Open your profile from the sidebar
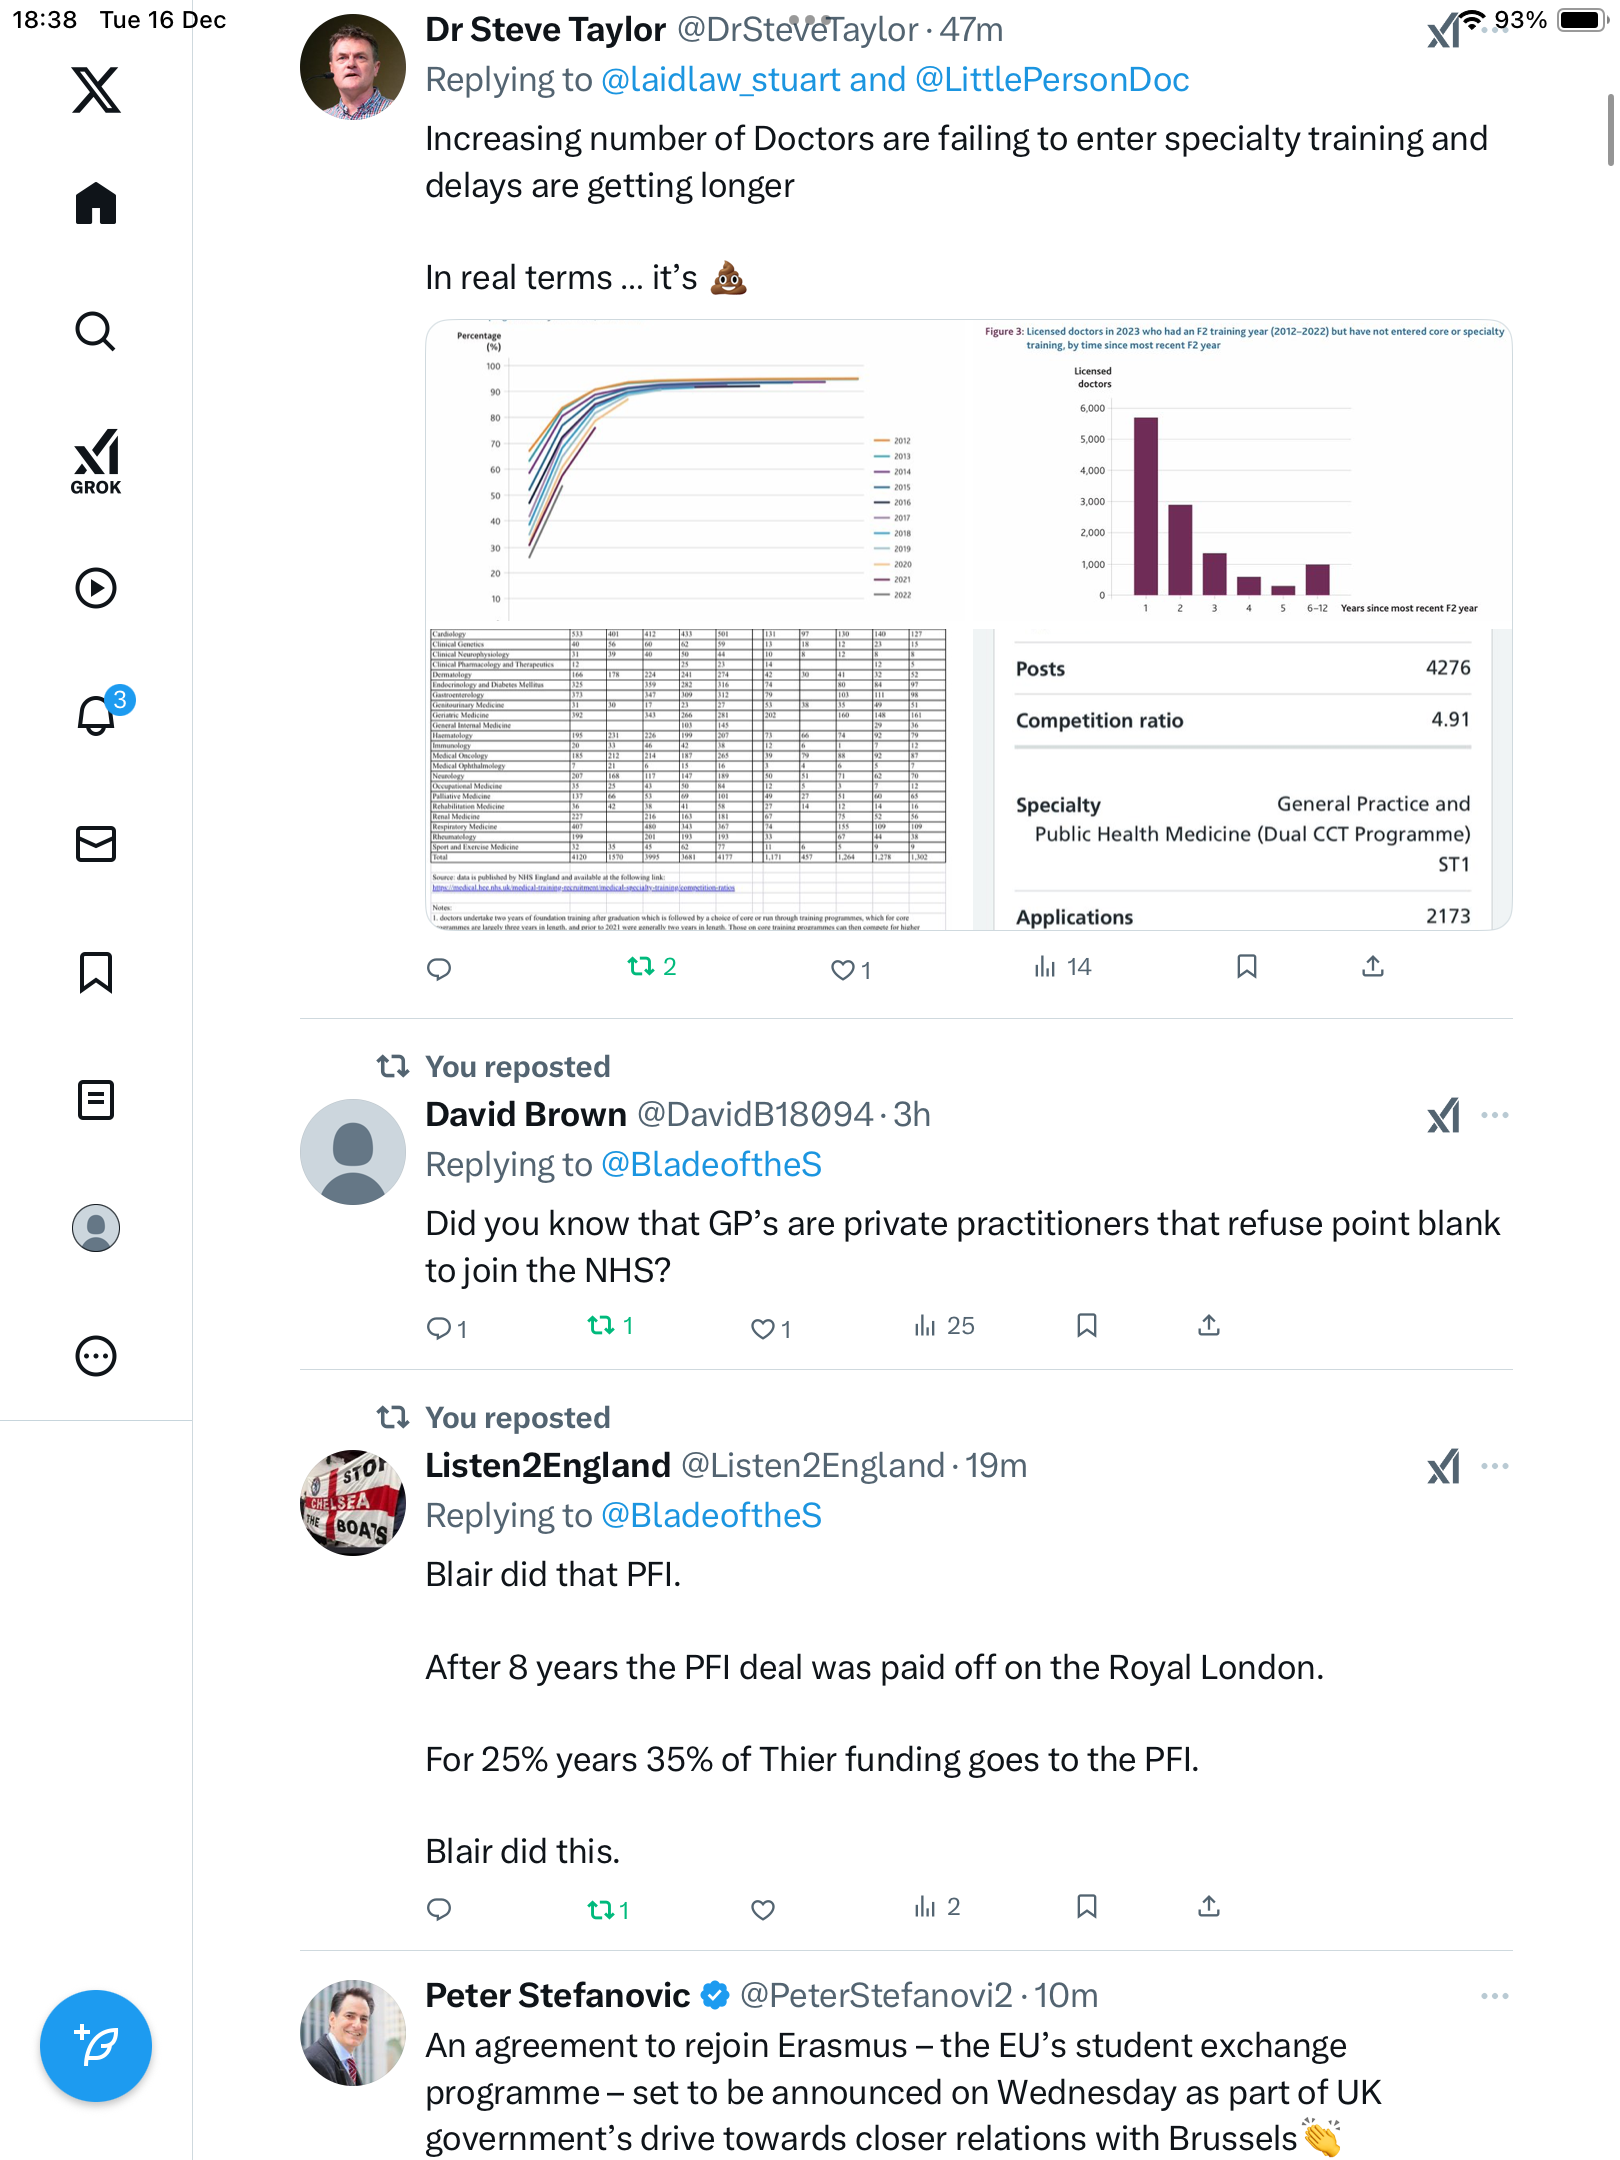This screenshot has height=2160, width=1620. tap(96, 1228)
